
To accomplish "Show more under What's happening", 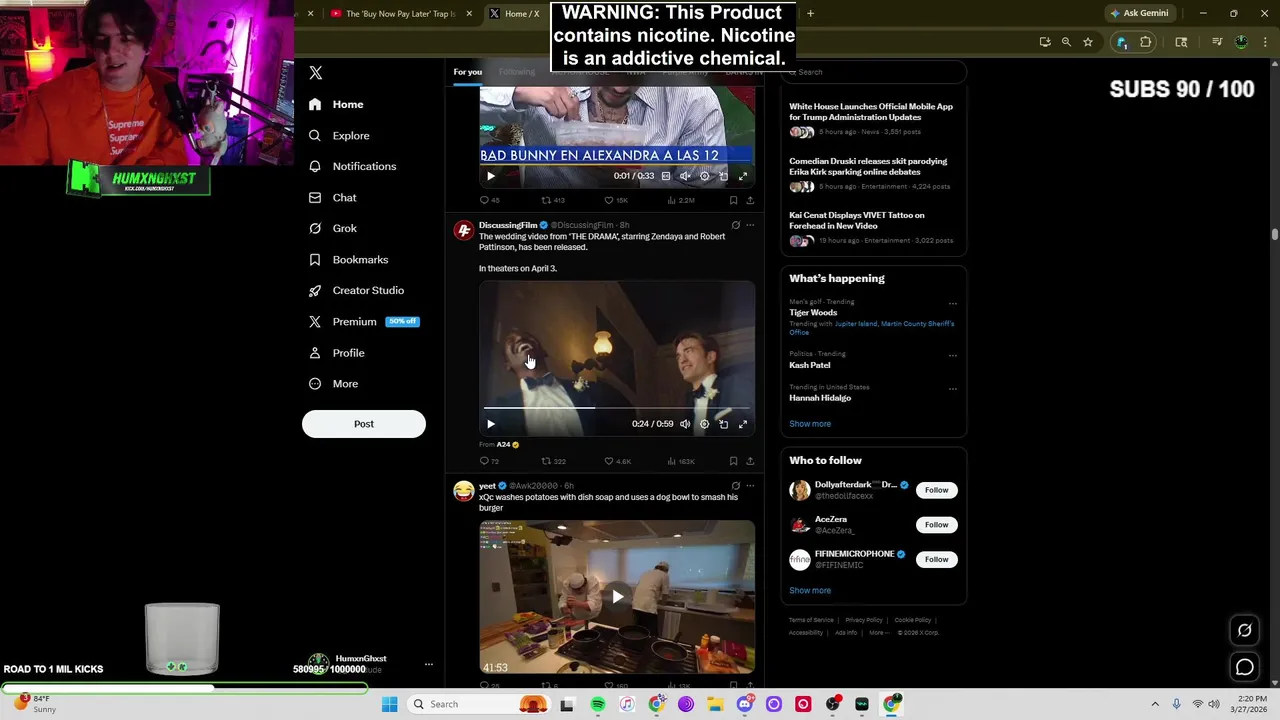I will coord(810,424).
